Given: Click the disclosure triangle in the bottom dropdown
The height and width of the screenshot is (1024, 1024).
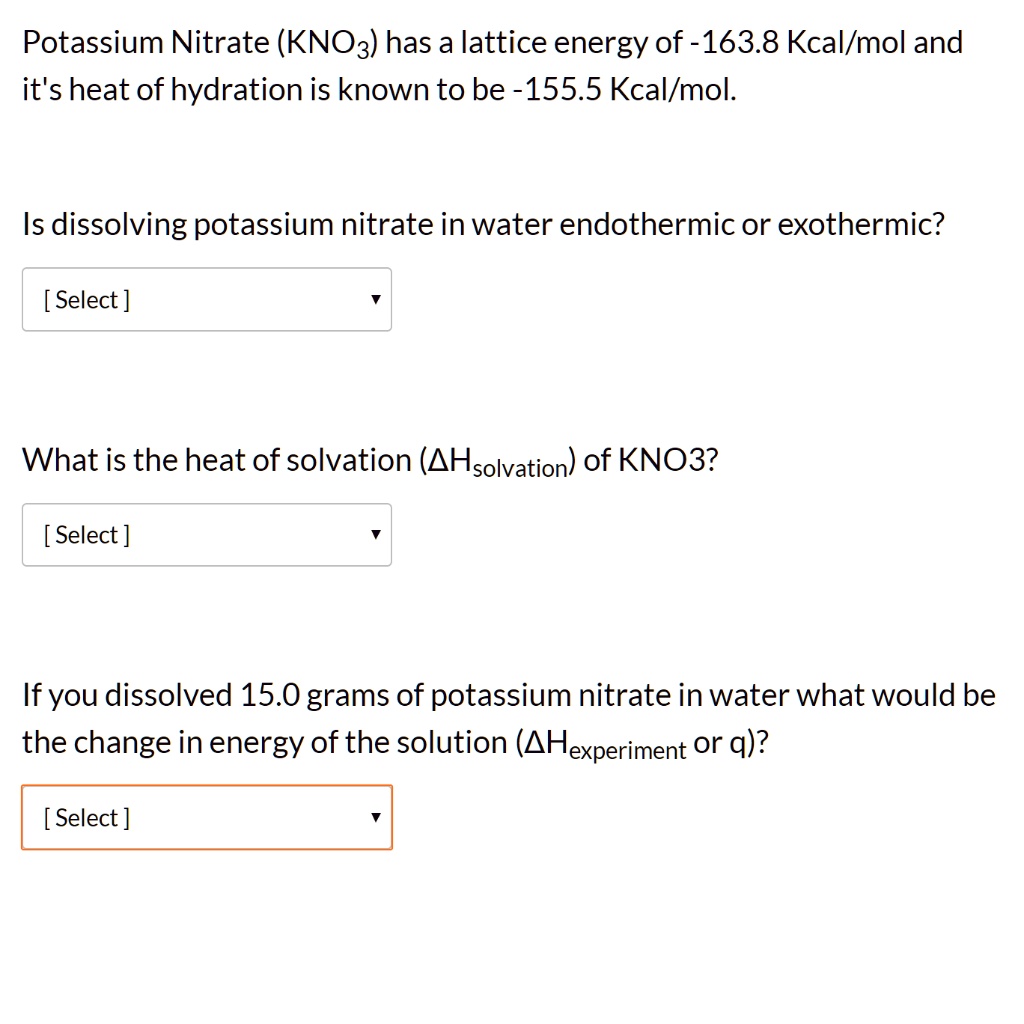Looking at the screenshot, I should point(375,817).
